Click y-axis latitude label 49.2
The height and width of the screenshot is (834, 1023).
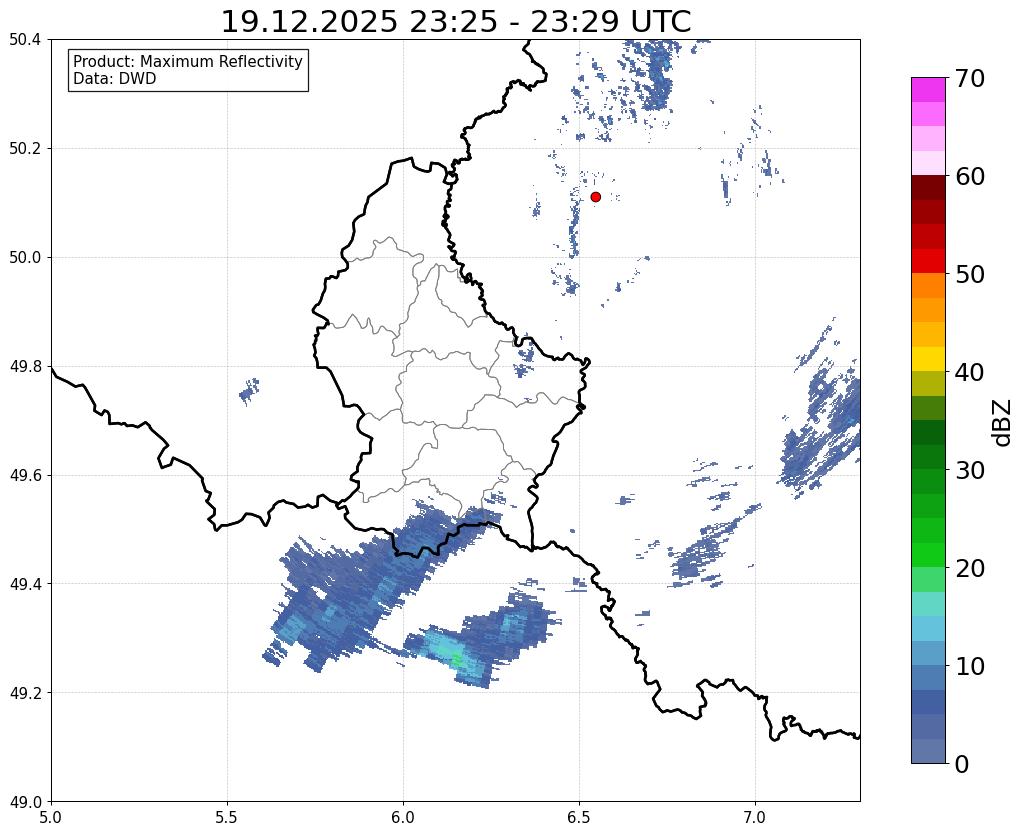(25, 693)
